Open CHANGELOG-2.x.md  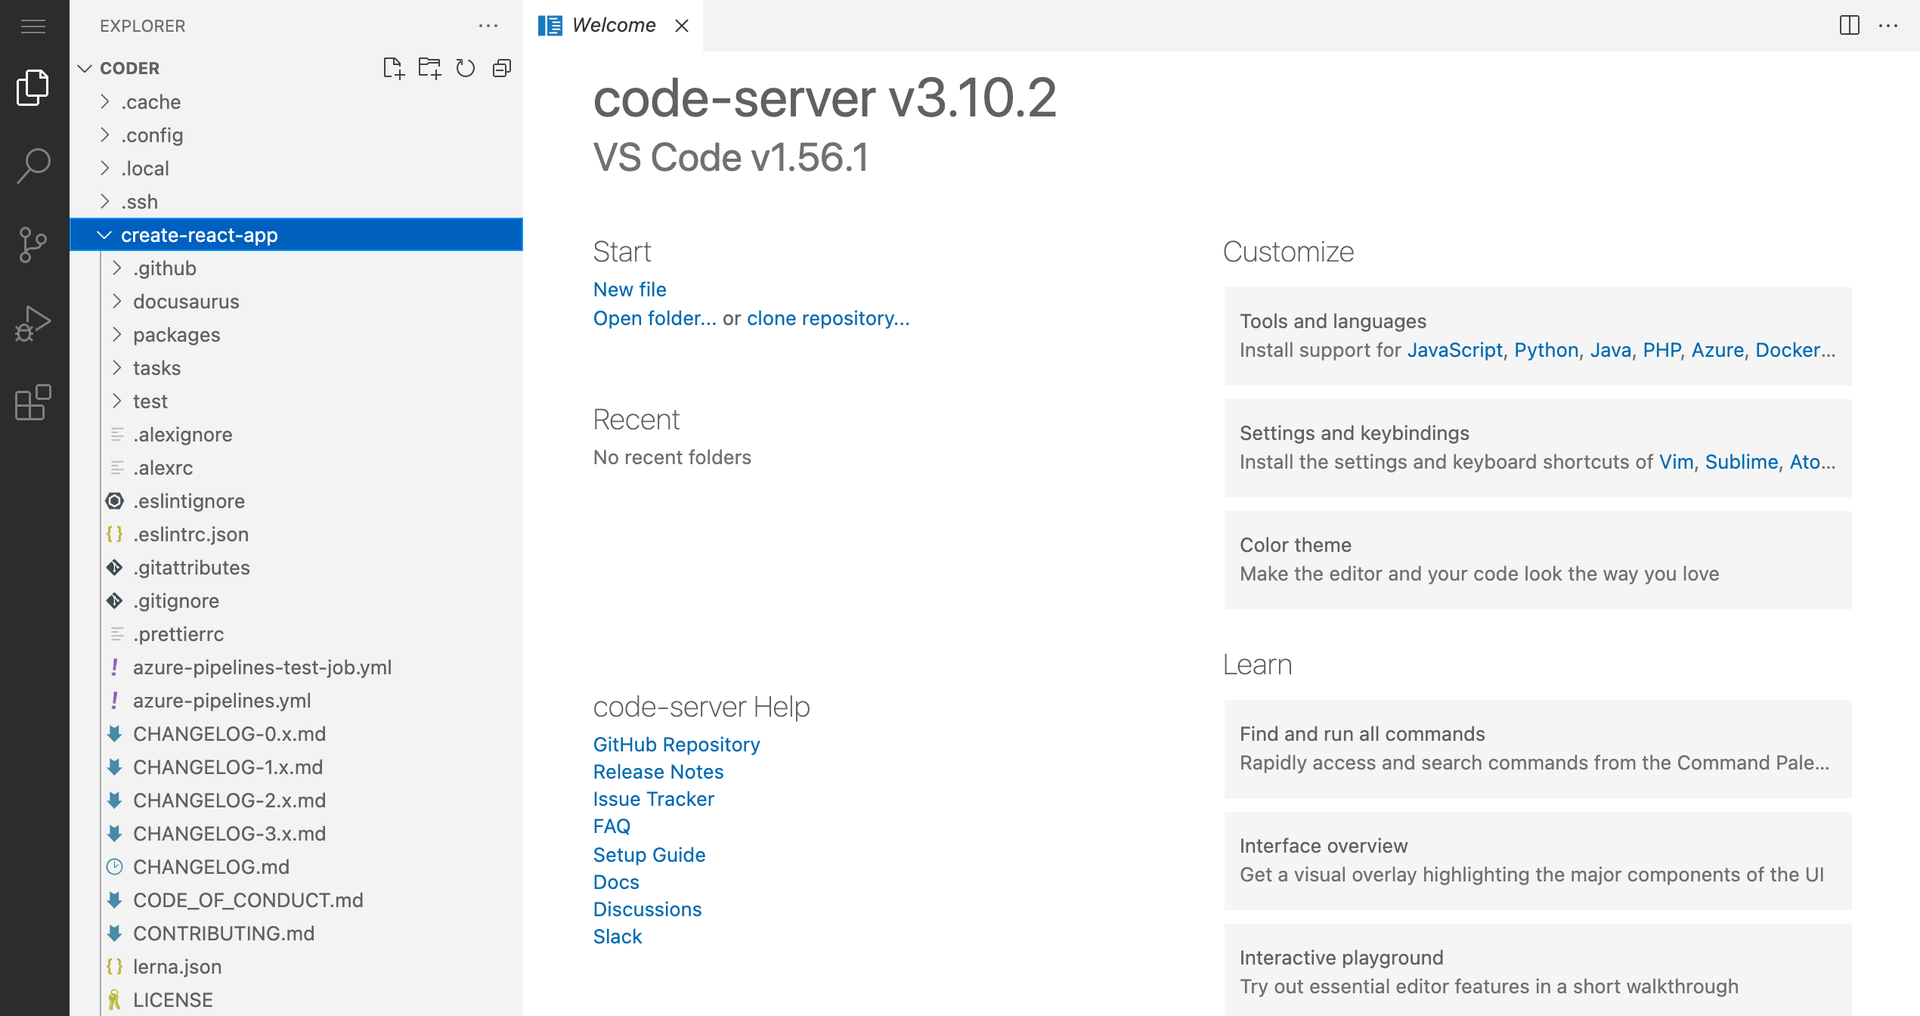(x=296, y=800)
